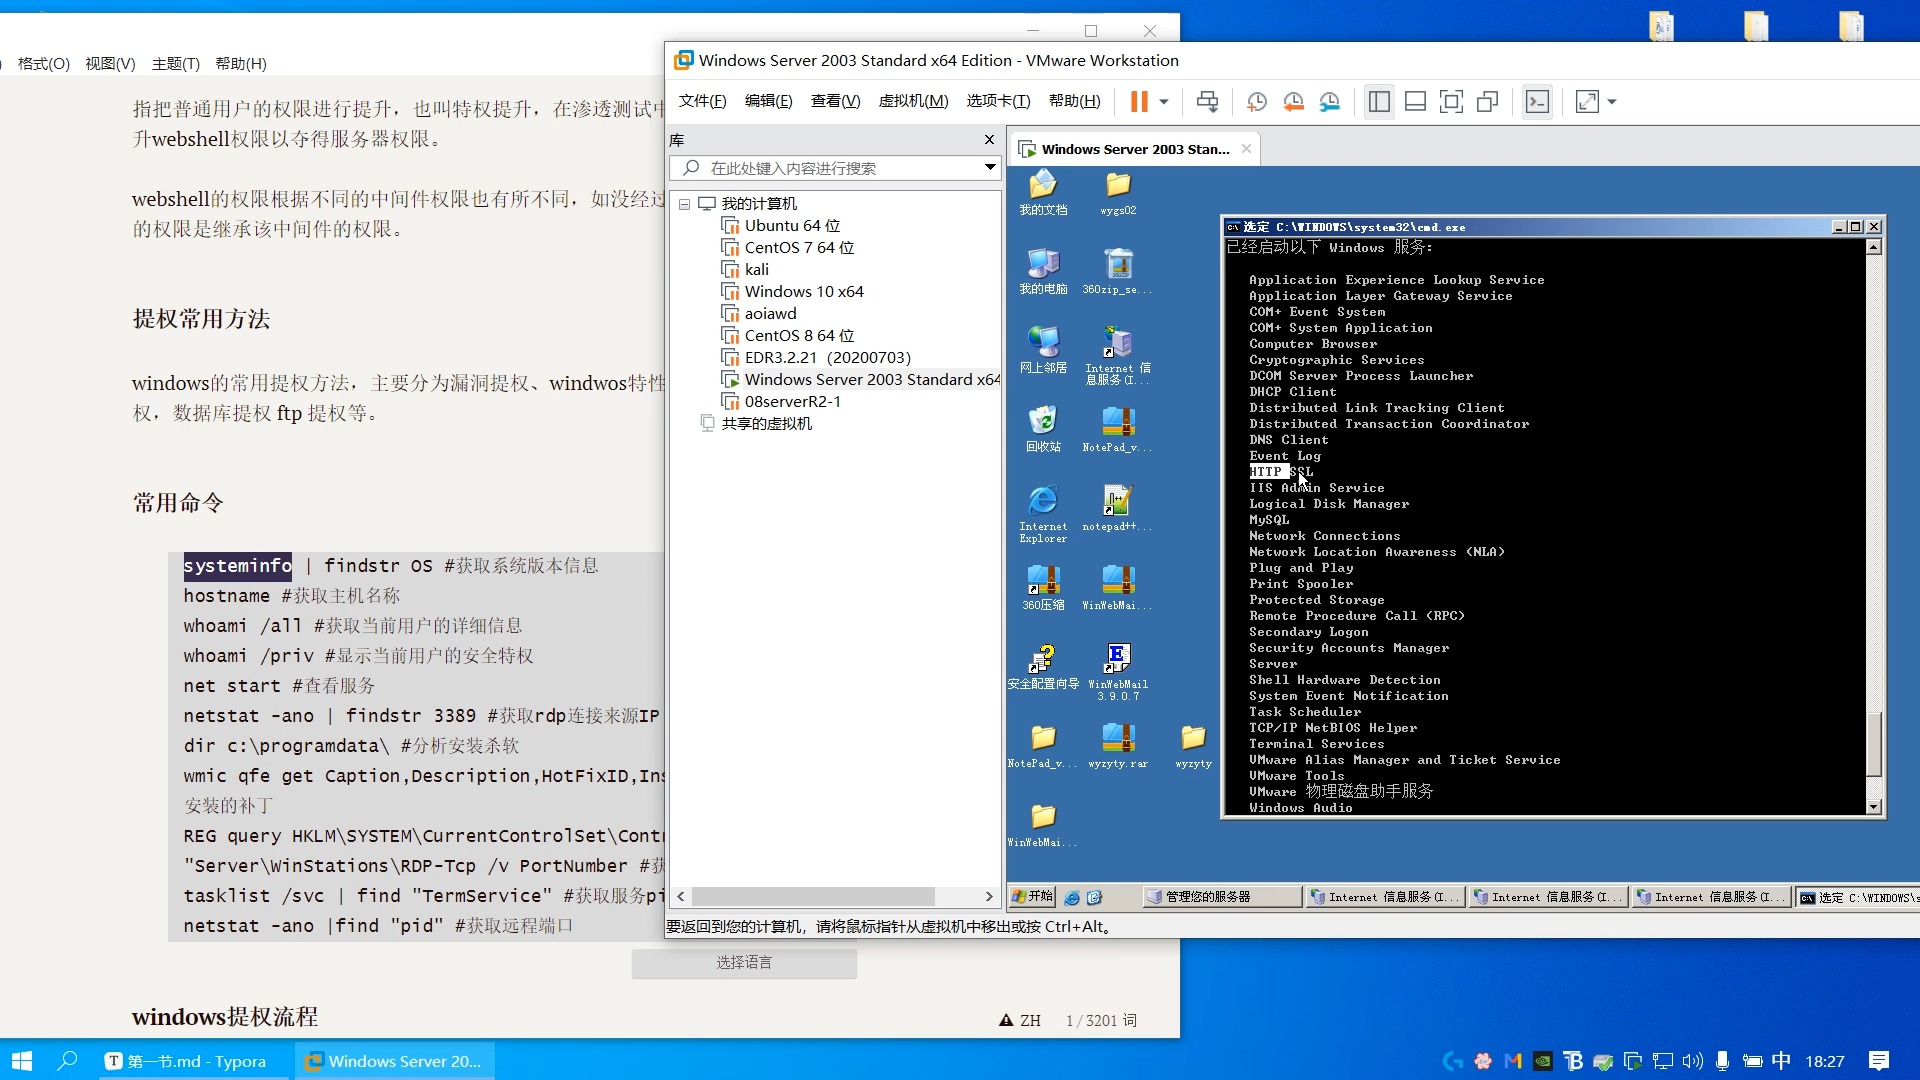Open the 查看(V) menu in VMware
Viewport: 1920px width, 1080px height.
pyautogui.click(x=835, y=101)
